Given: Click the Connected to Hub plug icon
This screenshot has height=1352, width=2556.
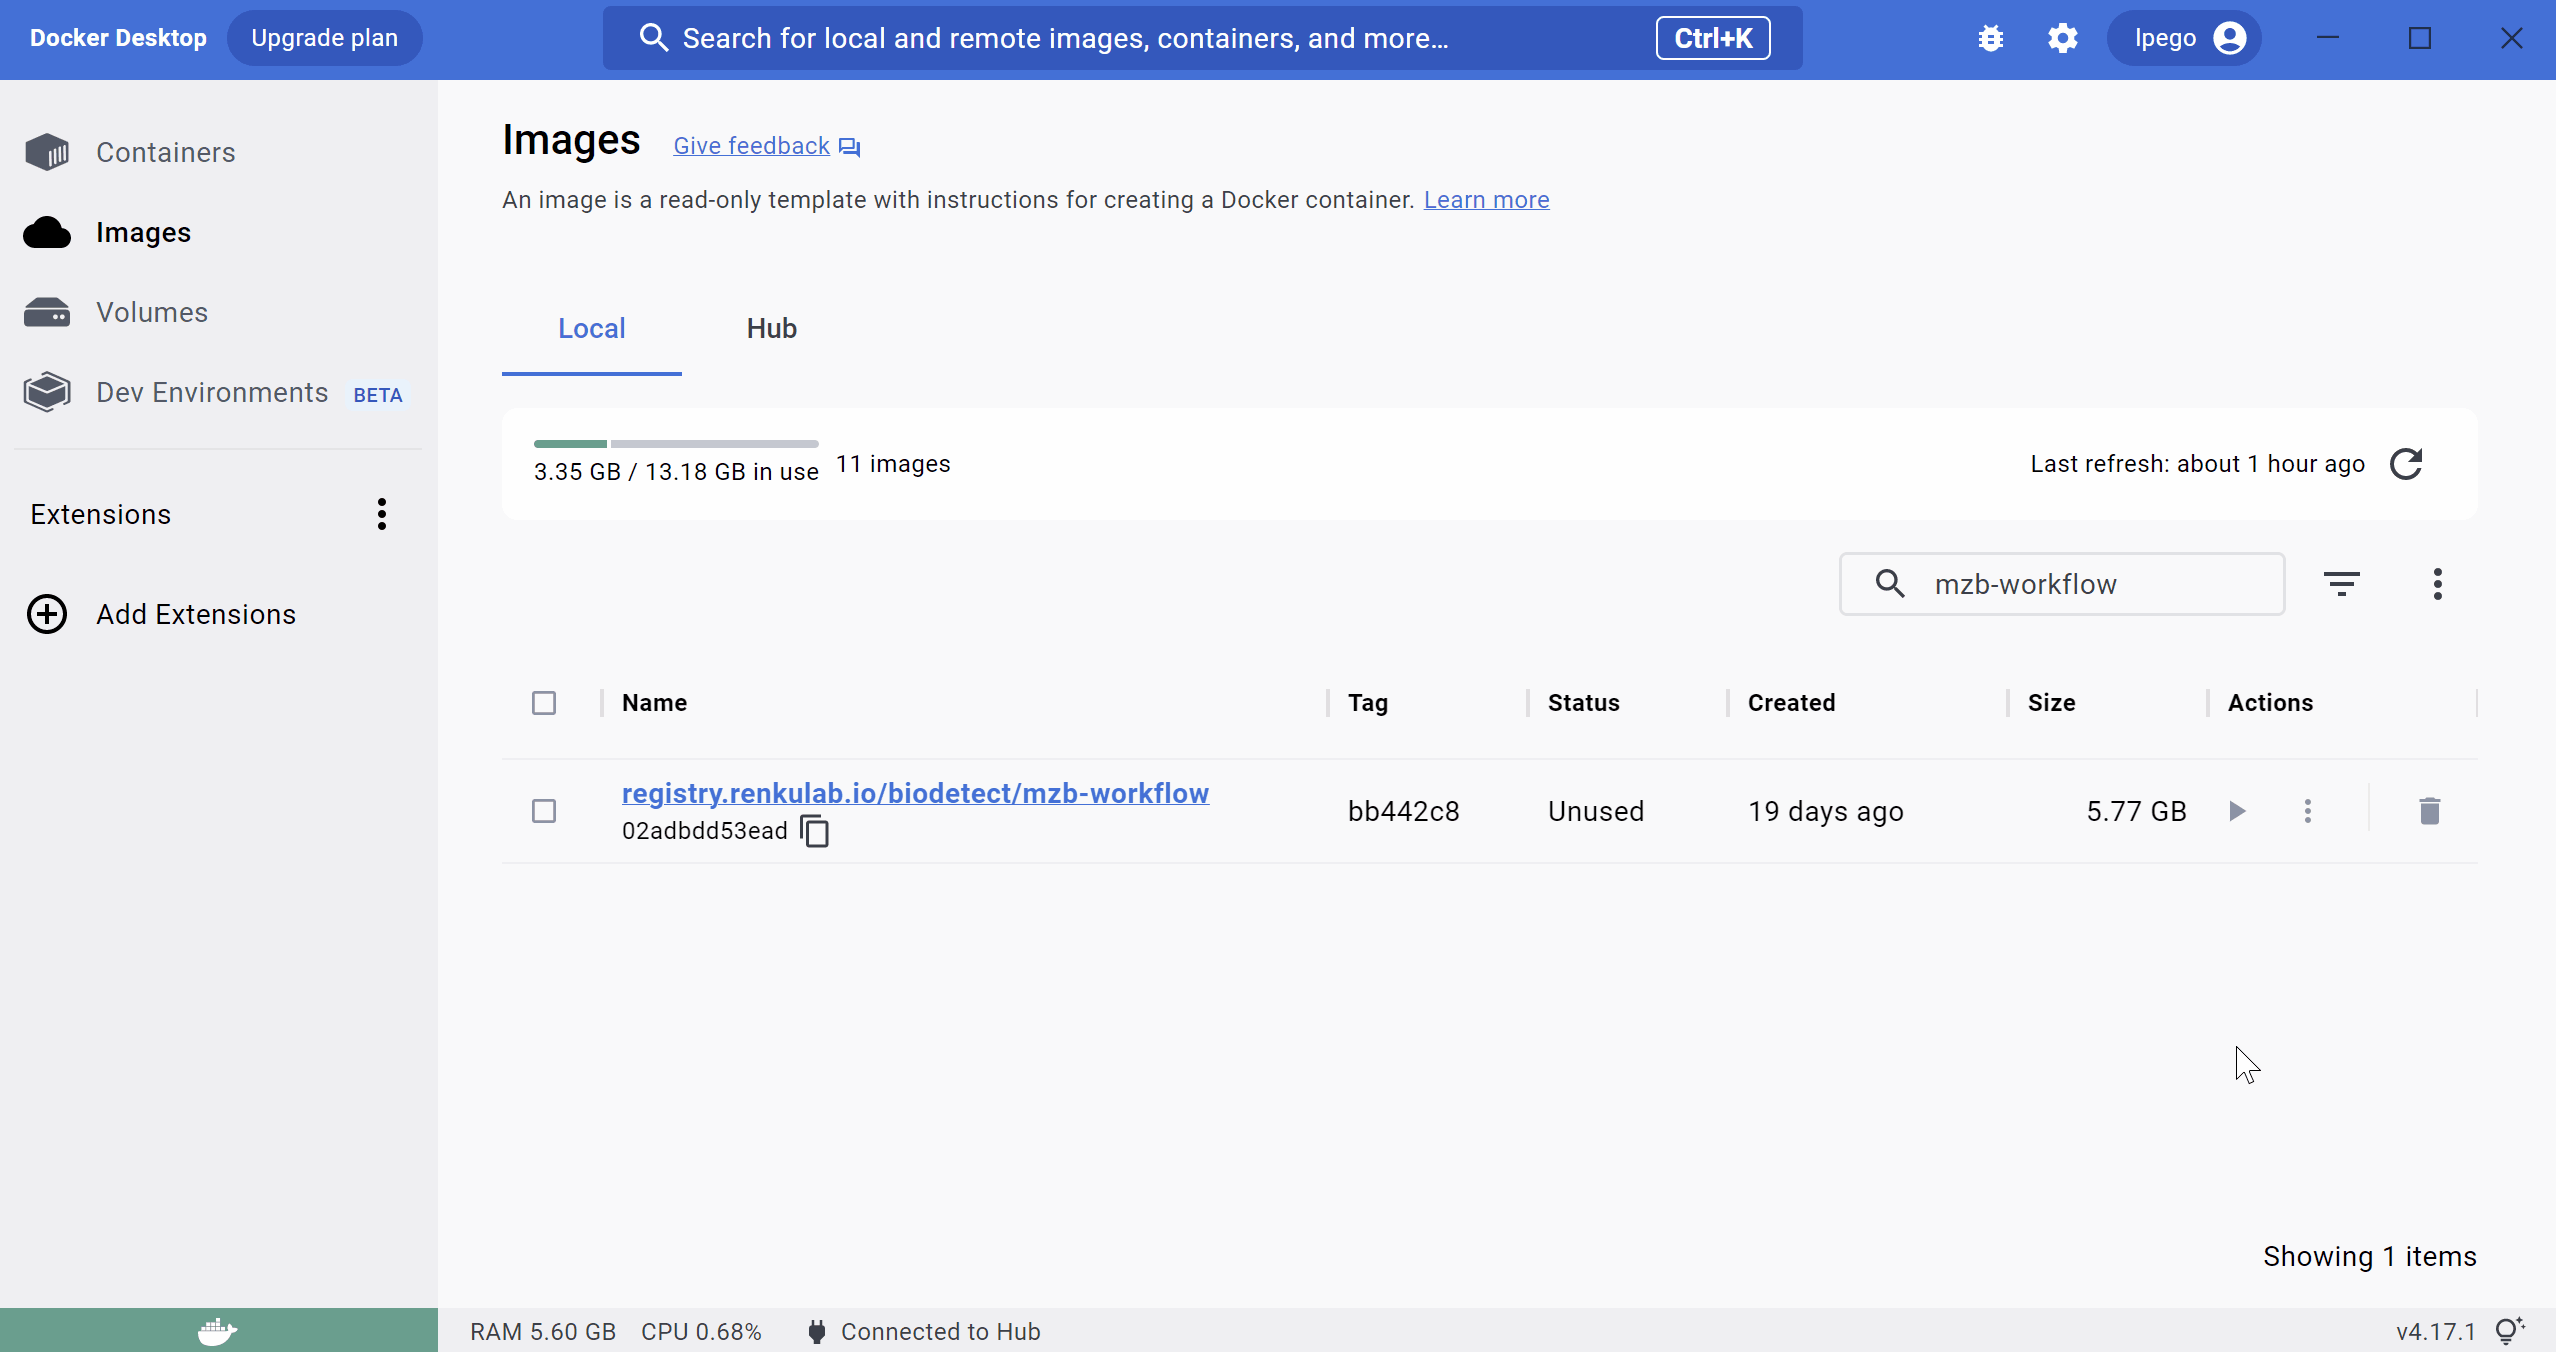Looking at the screenshot, I should [817, 1332].
